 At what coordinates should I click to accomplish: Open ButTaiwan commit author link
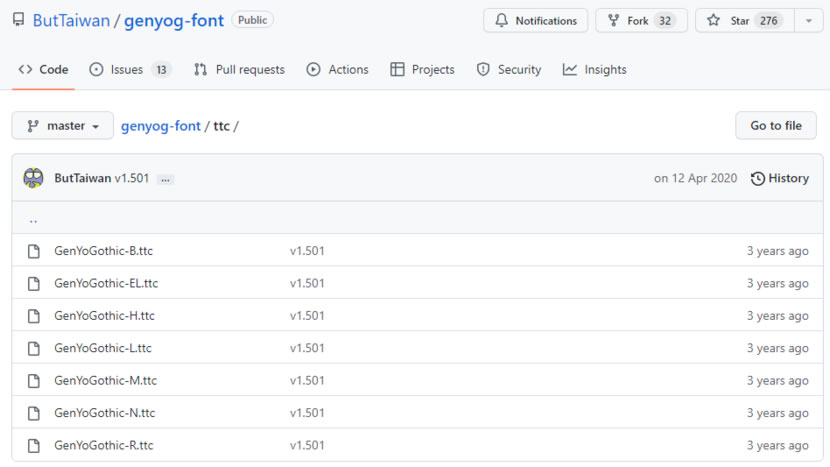(x=83, y=178)
